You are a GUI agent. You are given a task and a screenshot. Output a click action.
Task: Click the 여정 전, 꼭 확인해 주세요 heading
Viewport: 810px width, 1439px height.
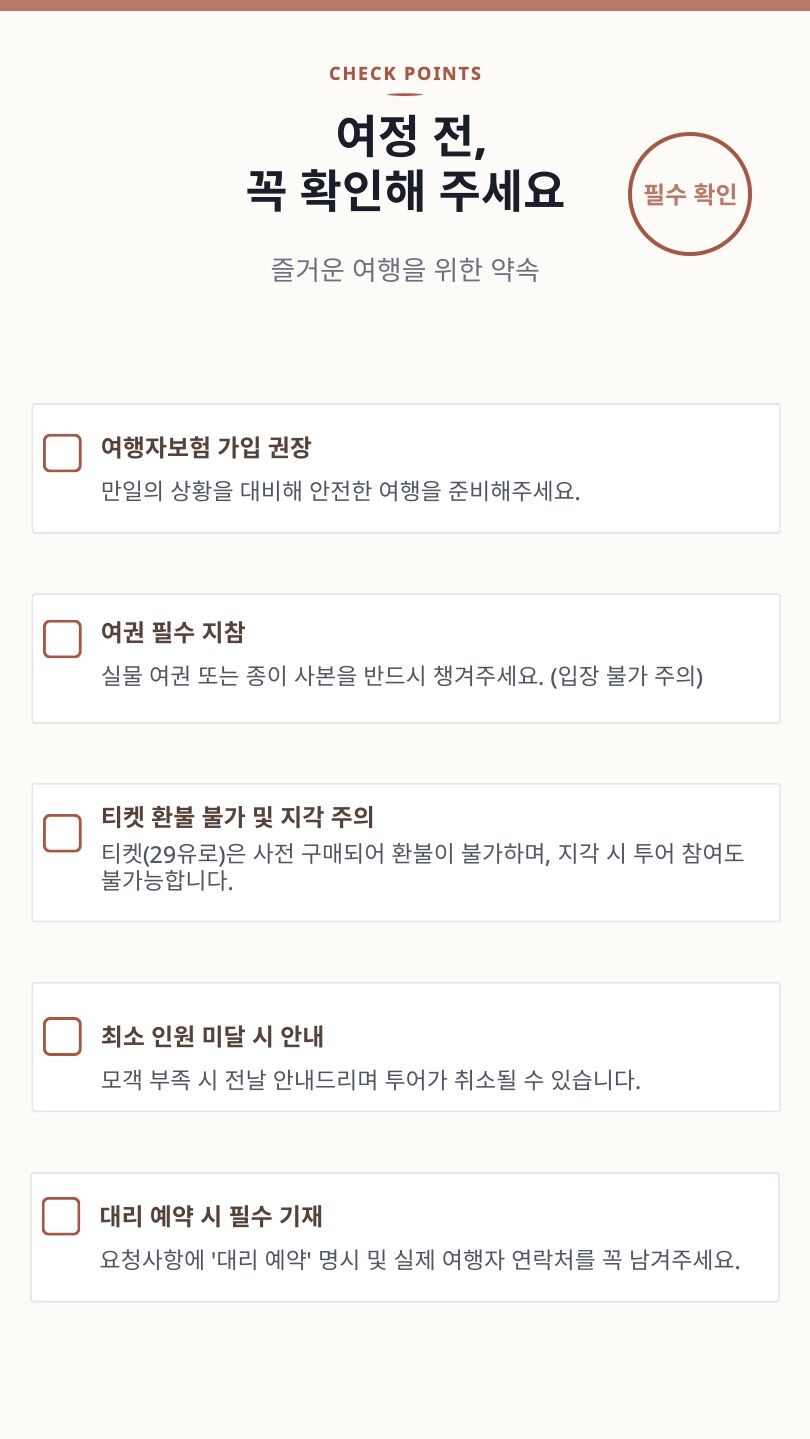click(405, 163)
